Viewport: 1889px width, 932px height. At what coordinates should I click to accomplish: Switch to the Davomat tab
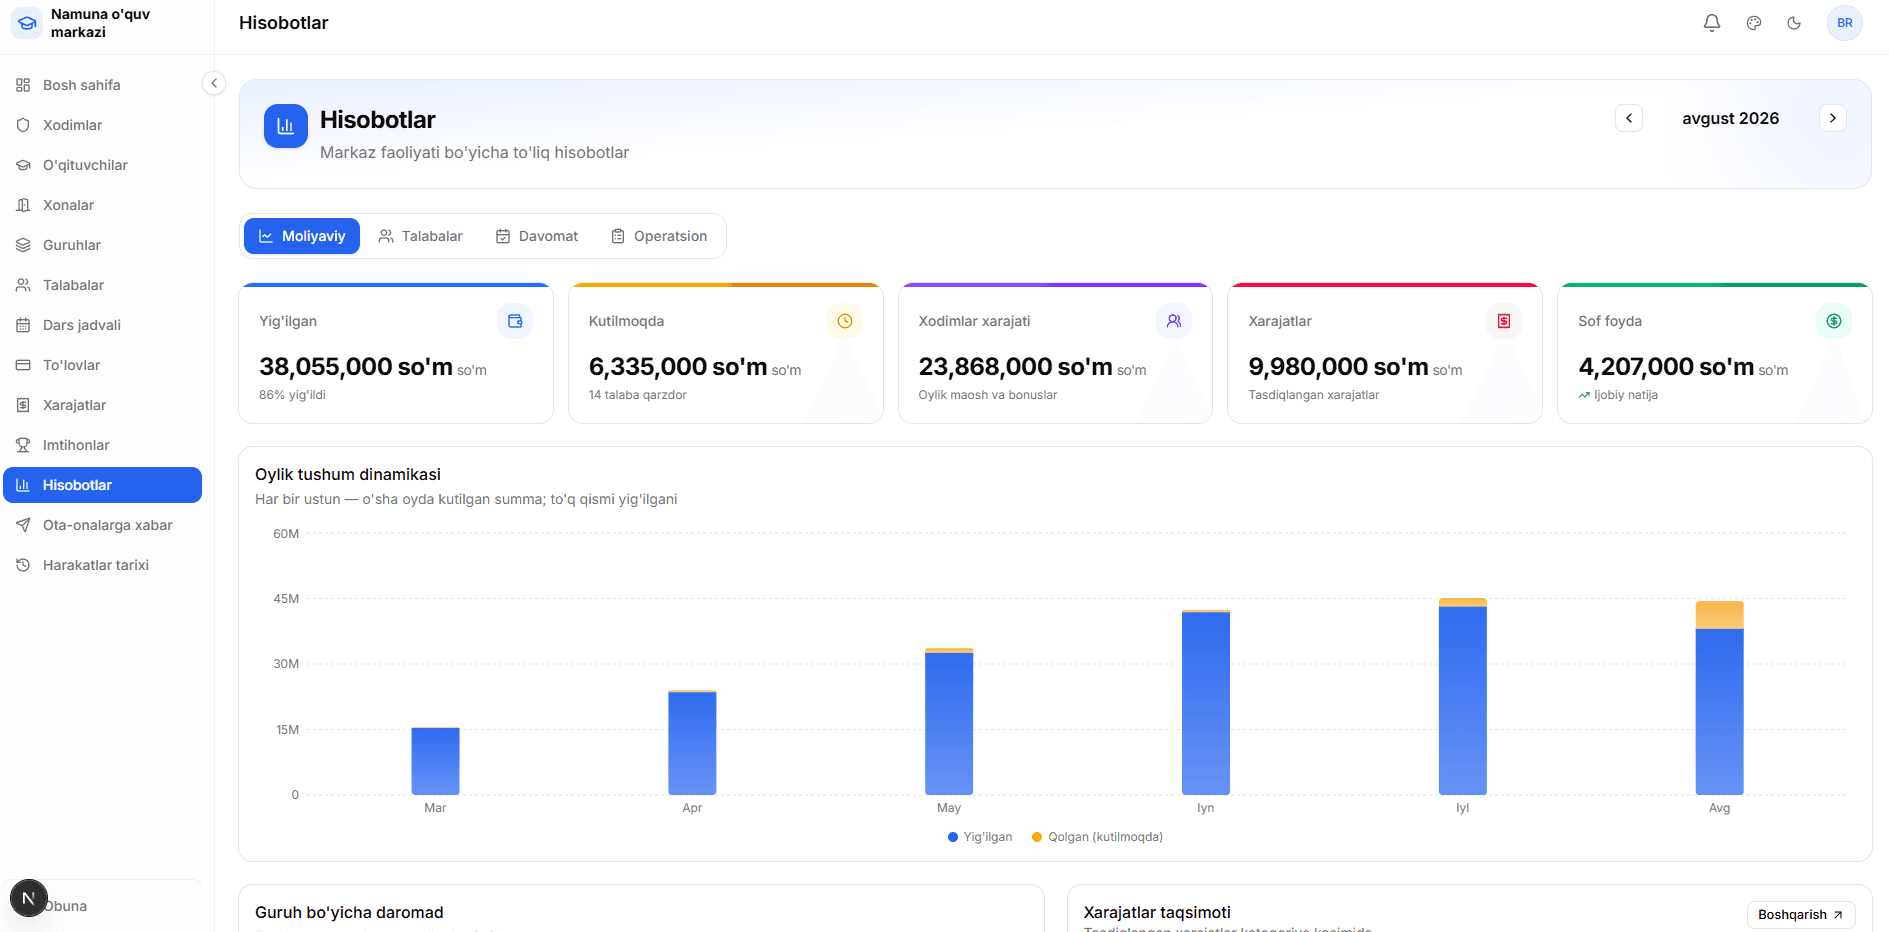point(537,236)
